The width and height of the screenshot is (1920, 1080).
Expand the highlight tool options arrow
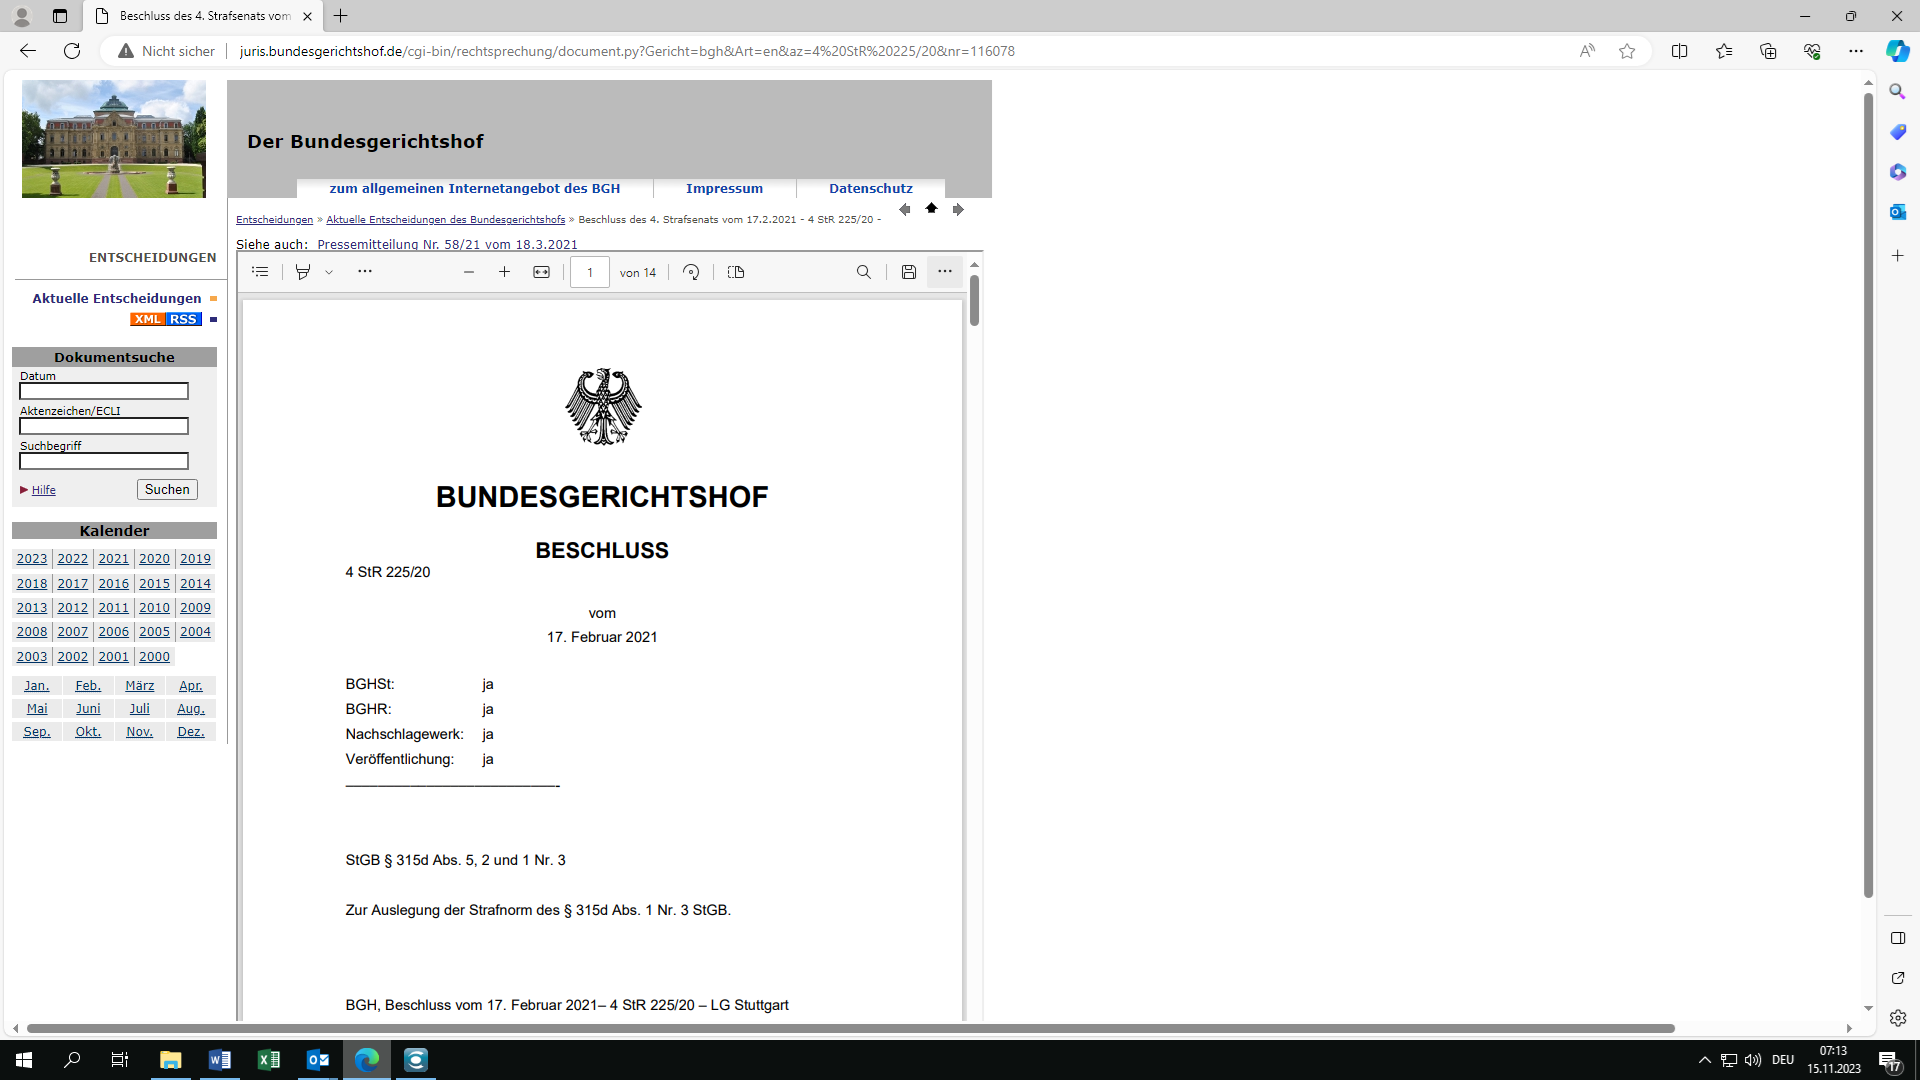click(329, 272)
